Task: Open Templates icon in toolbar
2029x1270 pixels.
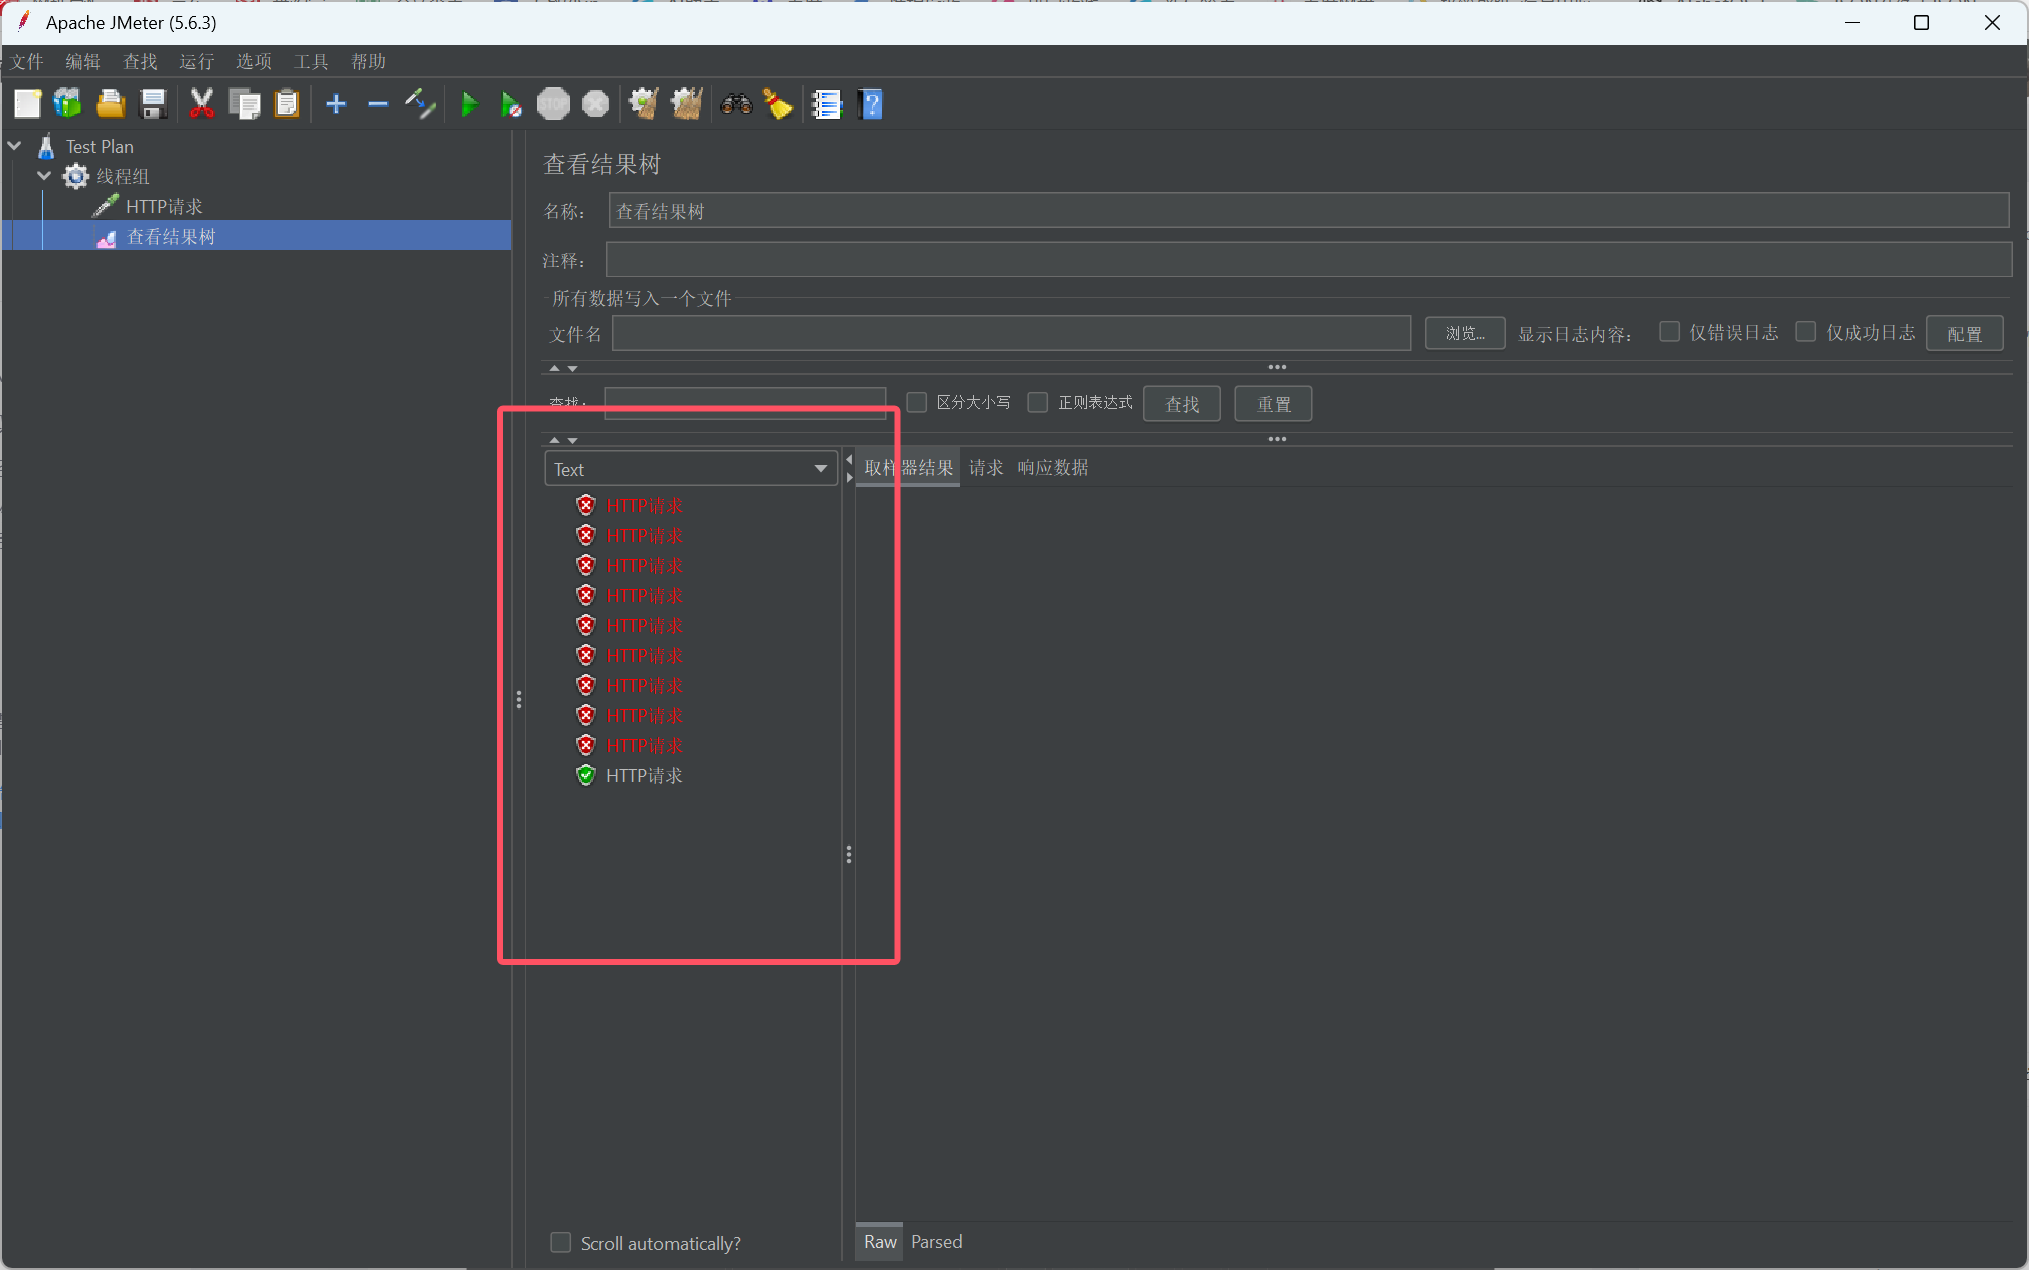Action: (68, 104)
